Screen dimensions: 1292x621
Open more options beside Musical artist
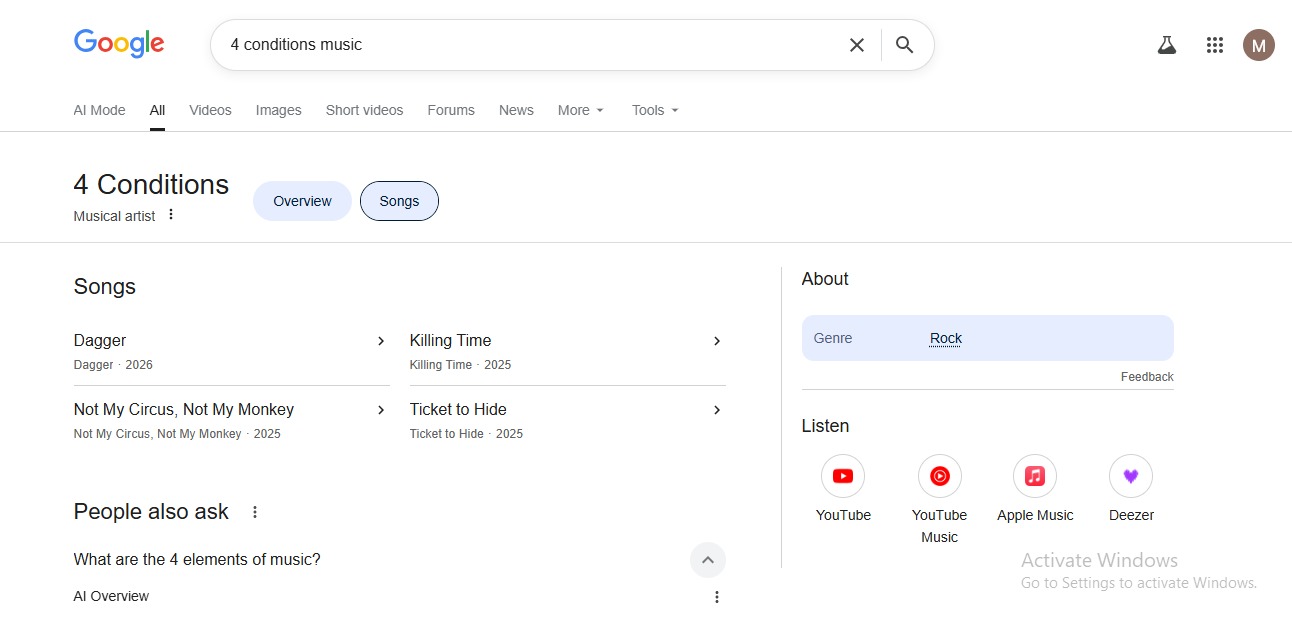click(171, 214)
